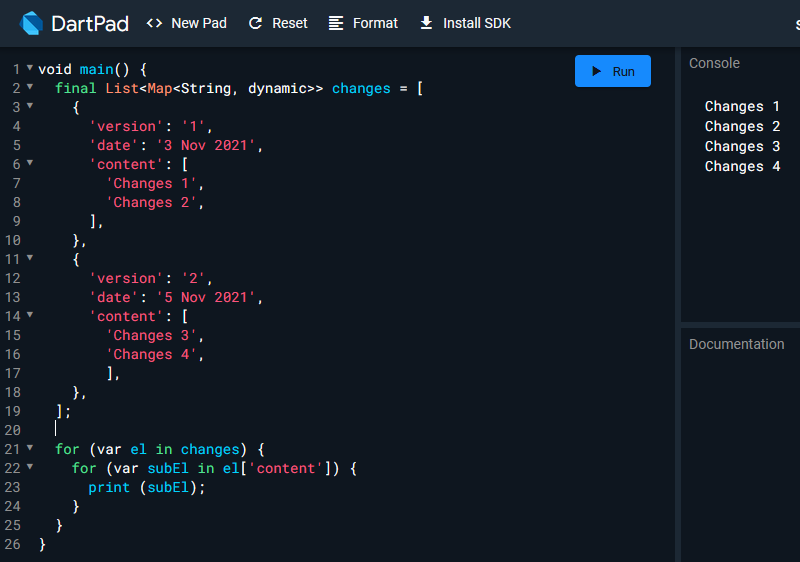The height and width of the screenshot is (562, 800).
Task: Click 'Changes 2' string on line 8
Action: pyautogui.click(x=151, y=202)
